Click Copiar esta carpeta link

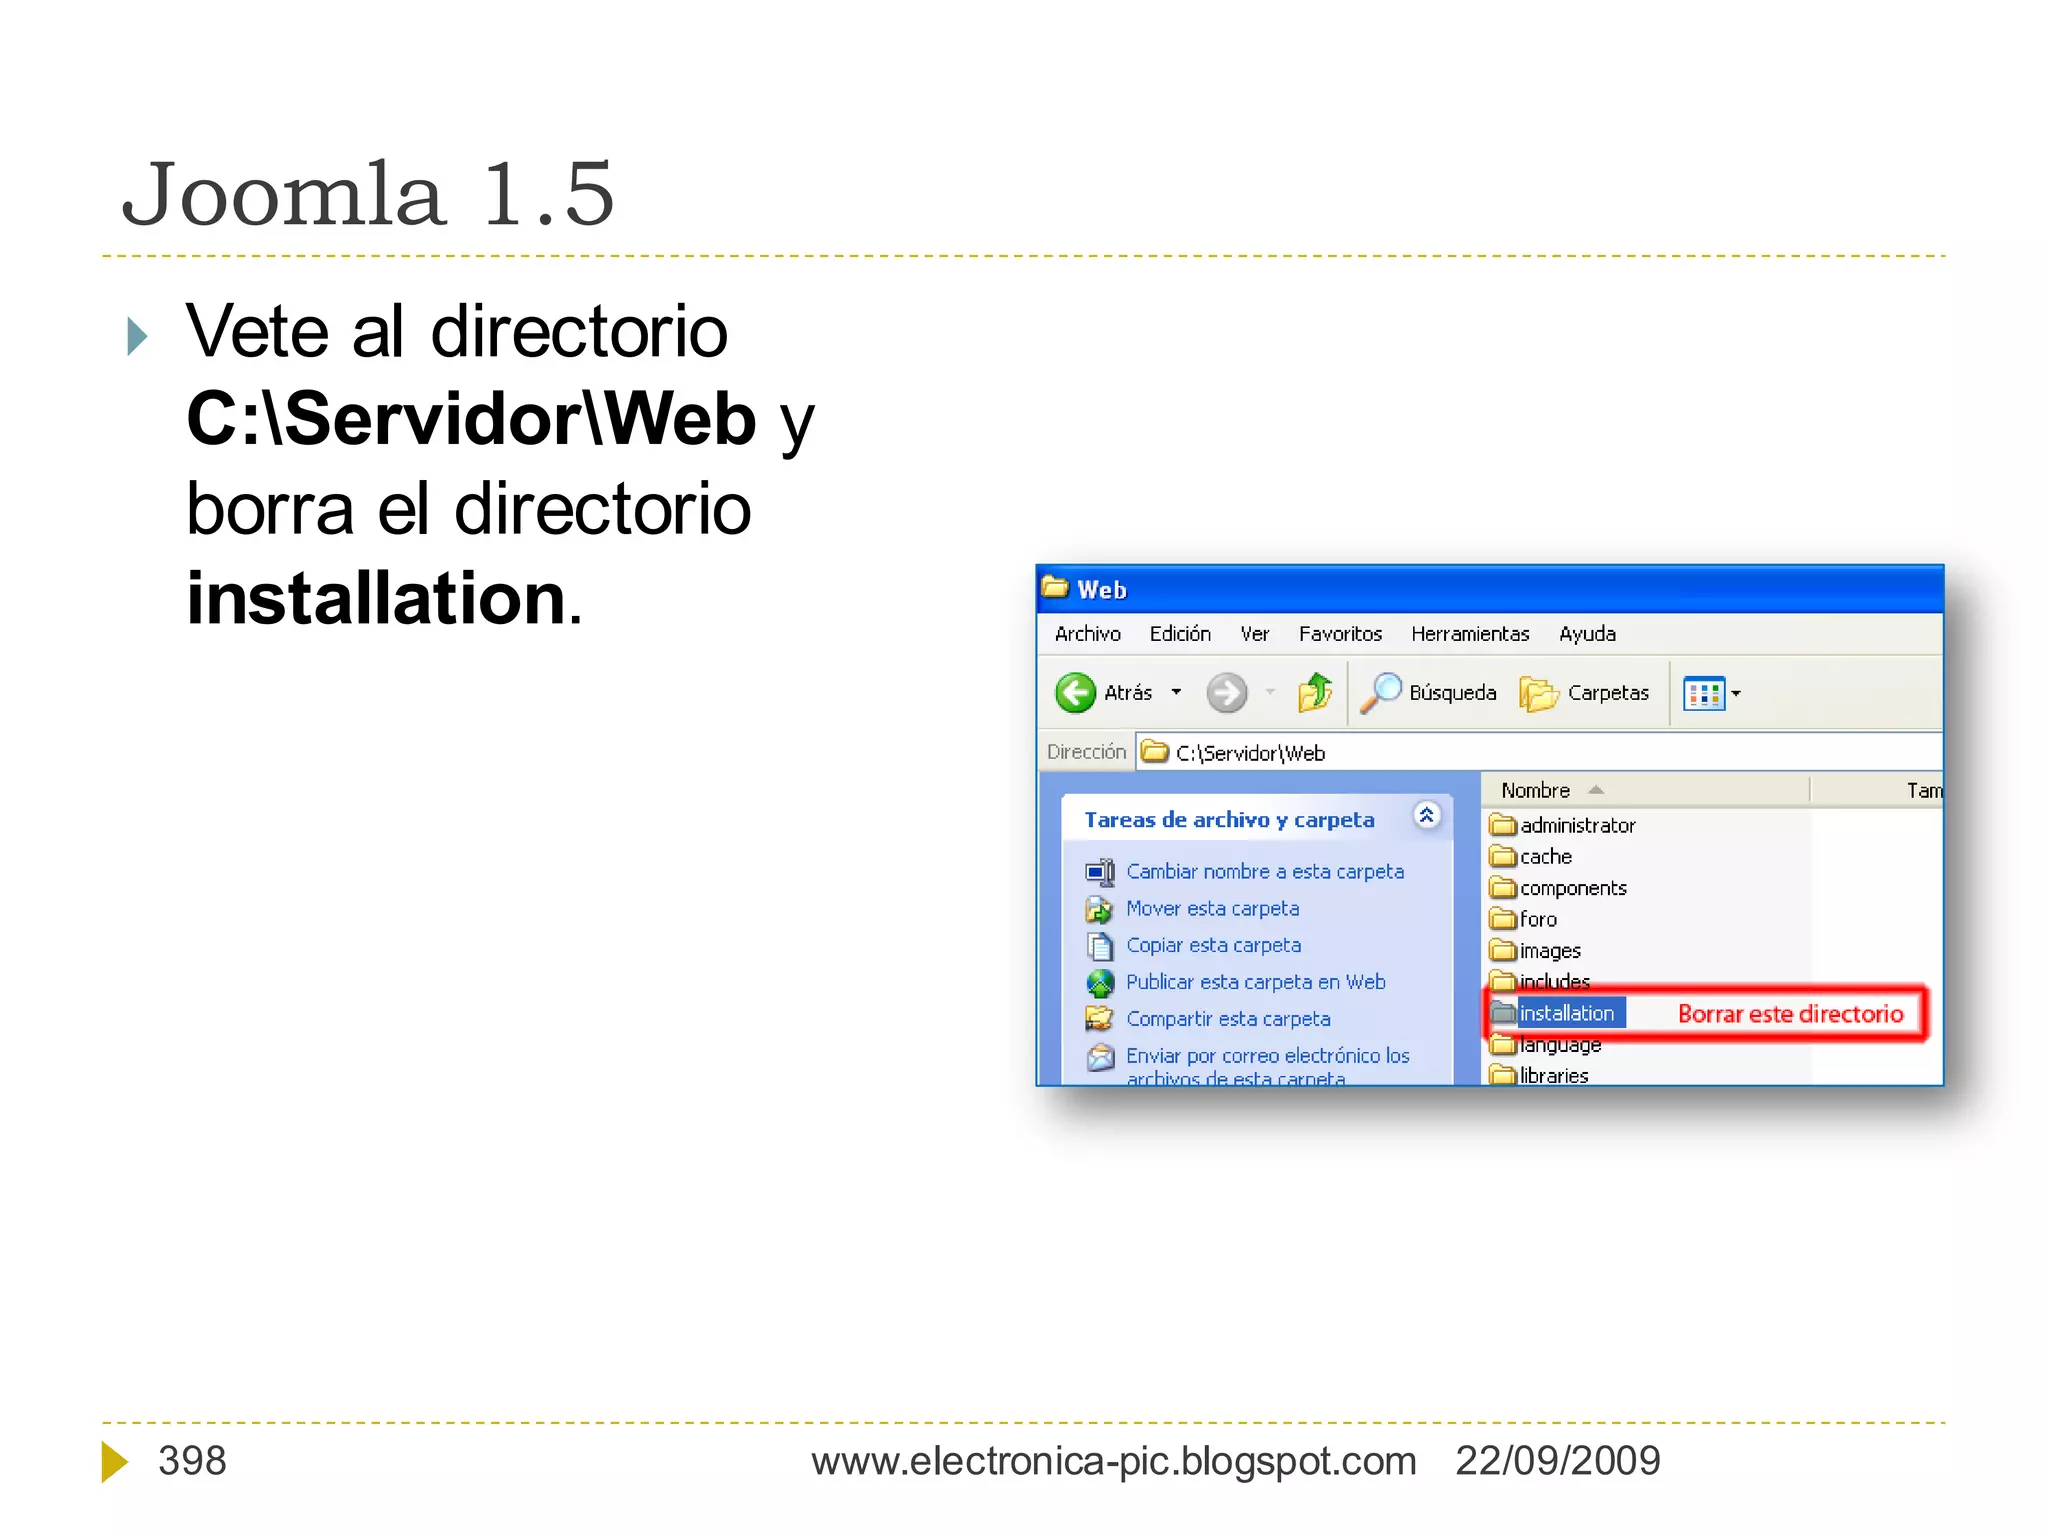tap(1214, 946)
